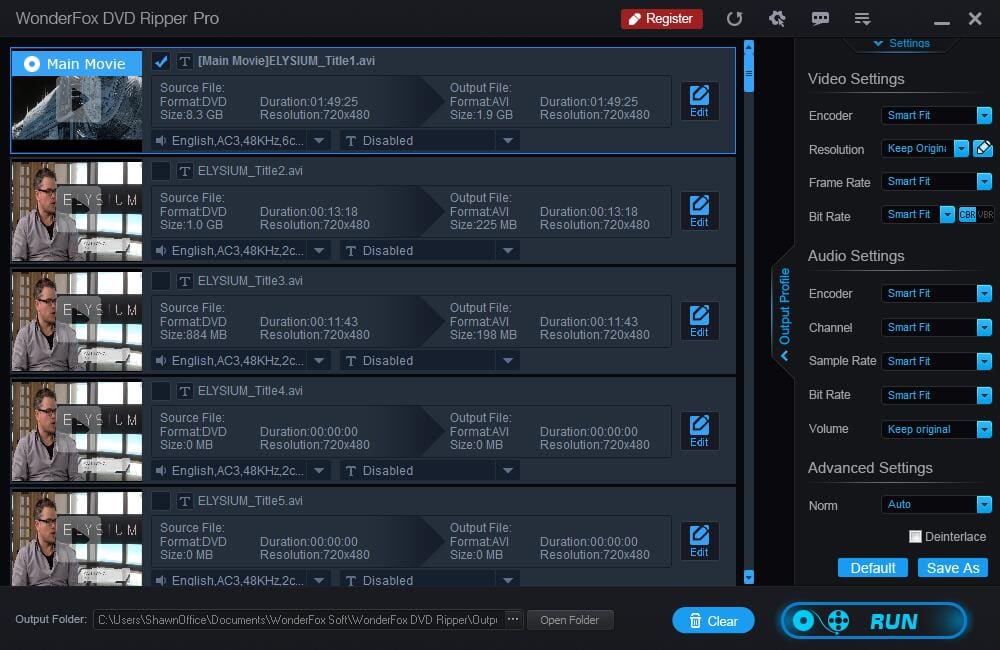Enable the Deinterlace checkbox
The height and width of the screenshot is (650, 1000).
[x=915, y=537]
